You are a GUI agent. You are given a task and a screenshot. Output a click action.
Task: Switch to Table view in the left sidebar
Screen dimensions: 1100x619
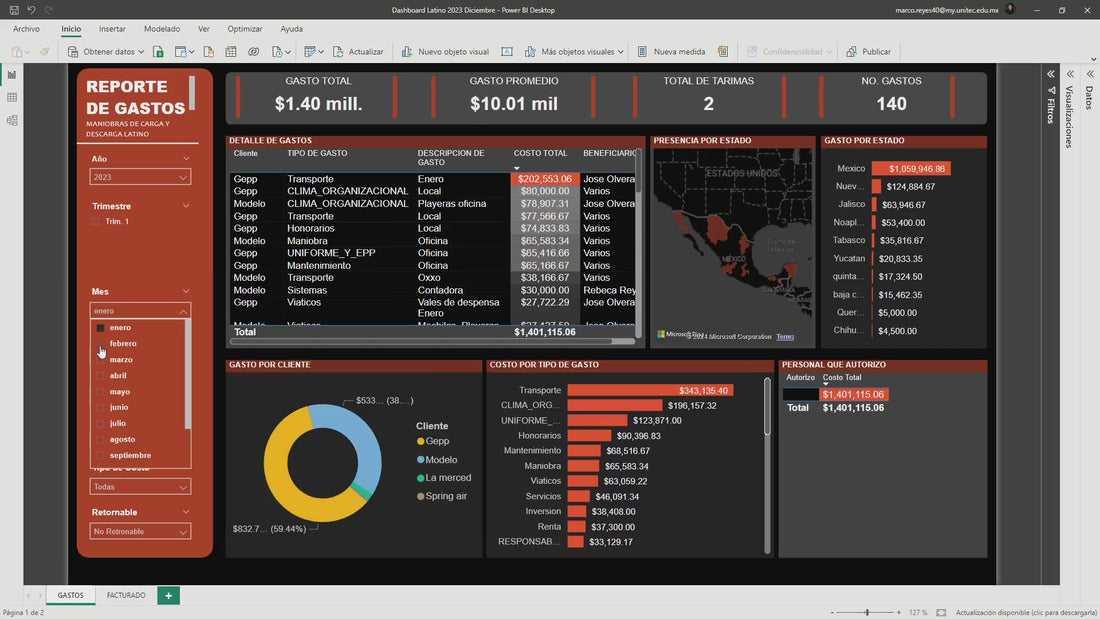pyautogui.click(x=12, y=97)
